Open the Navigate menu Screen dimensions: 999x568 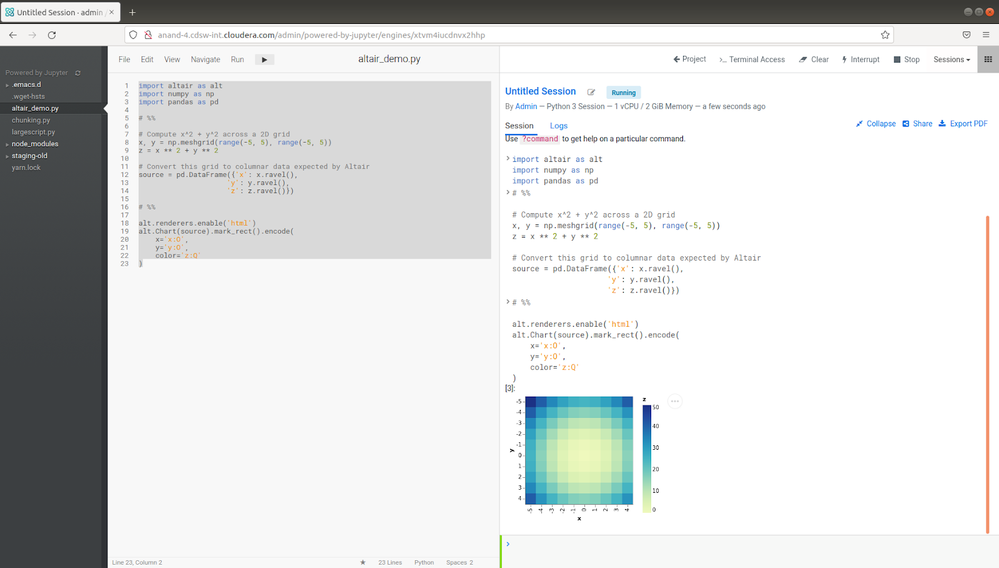pyautogui.click(x=205, y=60)
